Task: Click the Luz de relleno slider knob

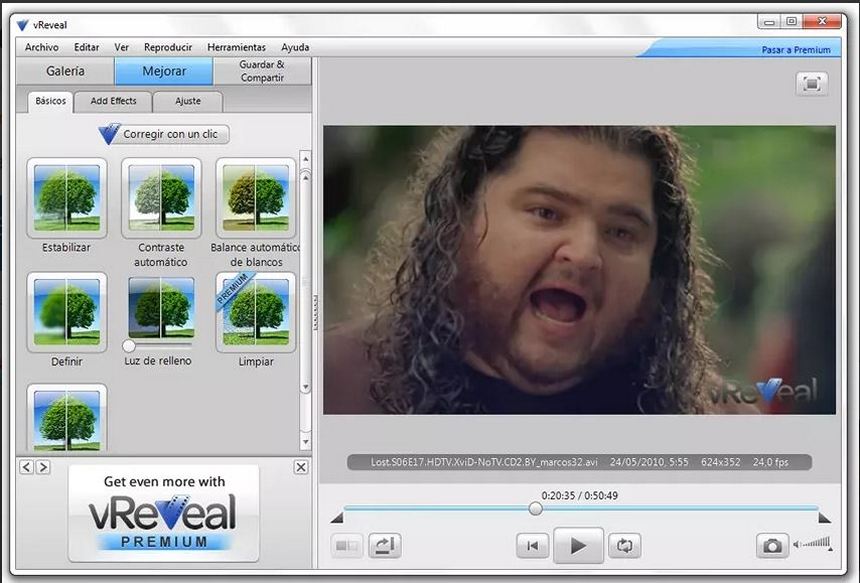Action: [129, 346]
